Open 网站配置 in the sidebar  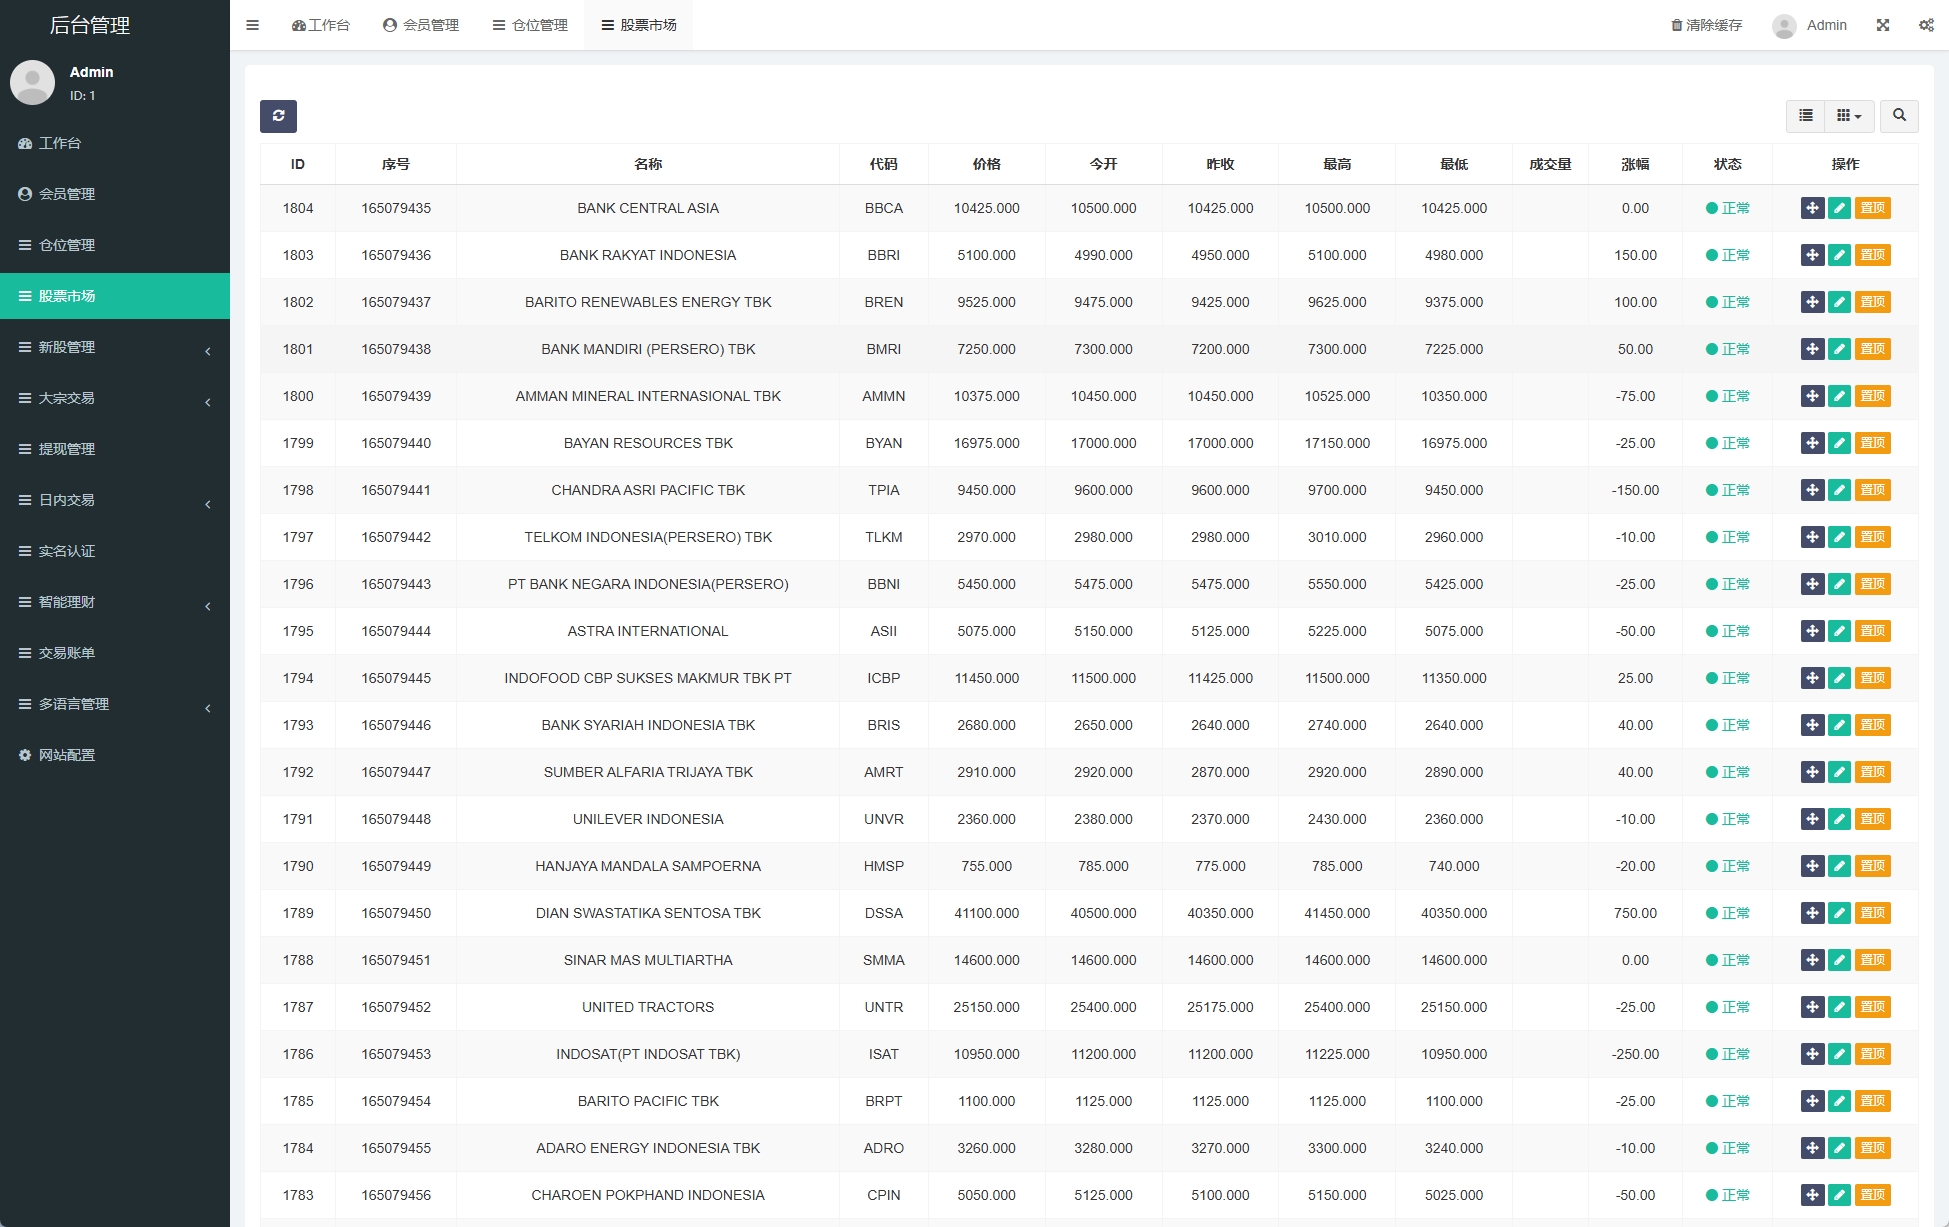tap(67, 755)
